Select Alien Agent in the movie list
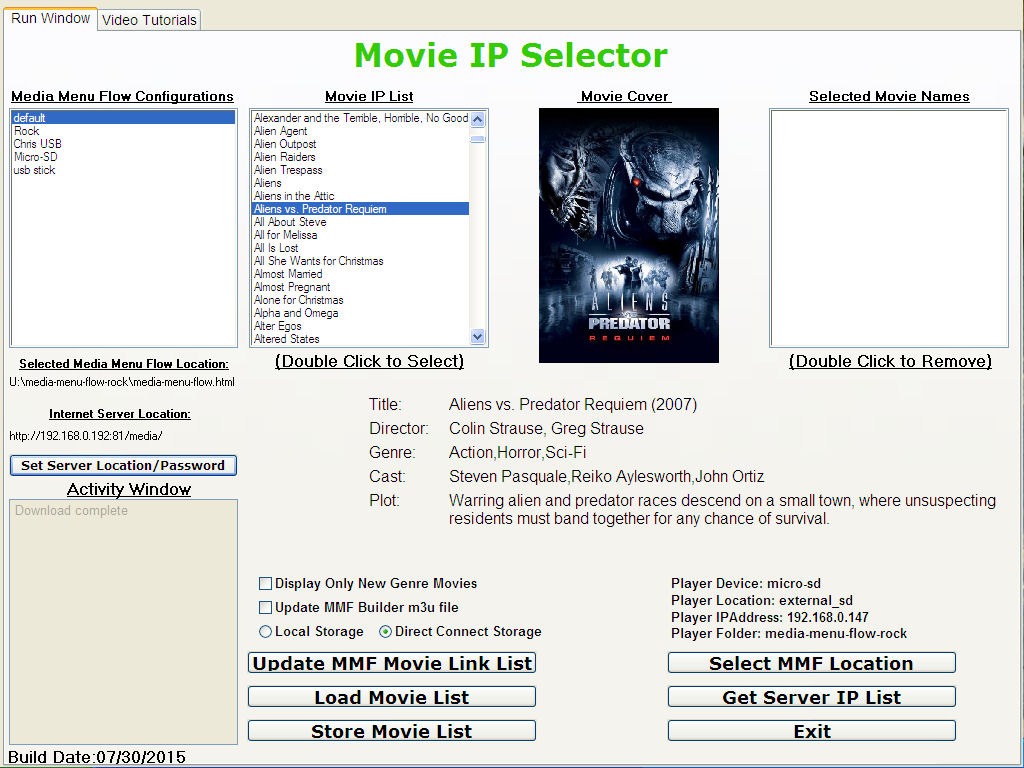1024x768 pixels. tap(360, 131)
